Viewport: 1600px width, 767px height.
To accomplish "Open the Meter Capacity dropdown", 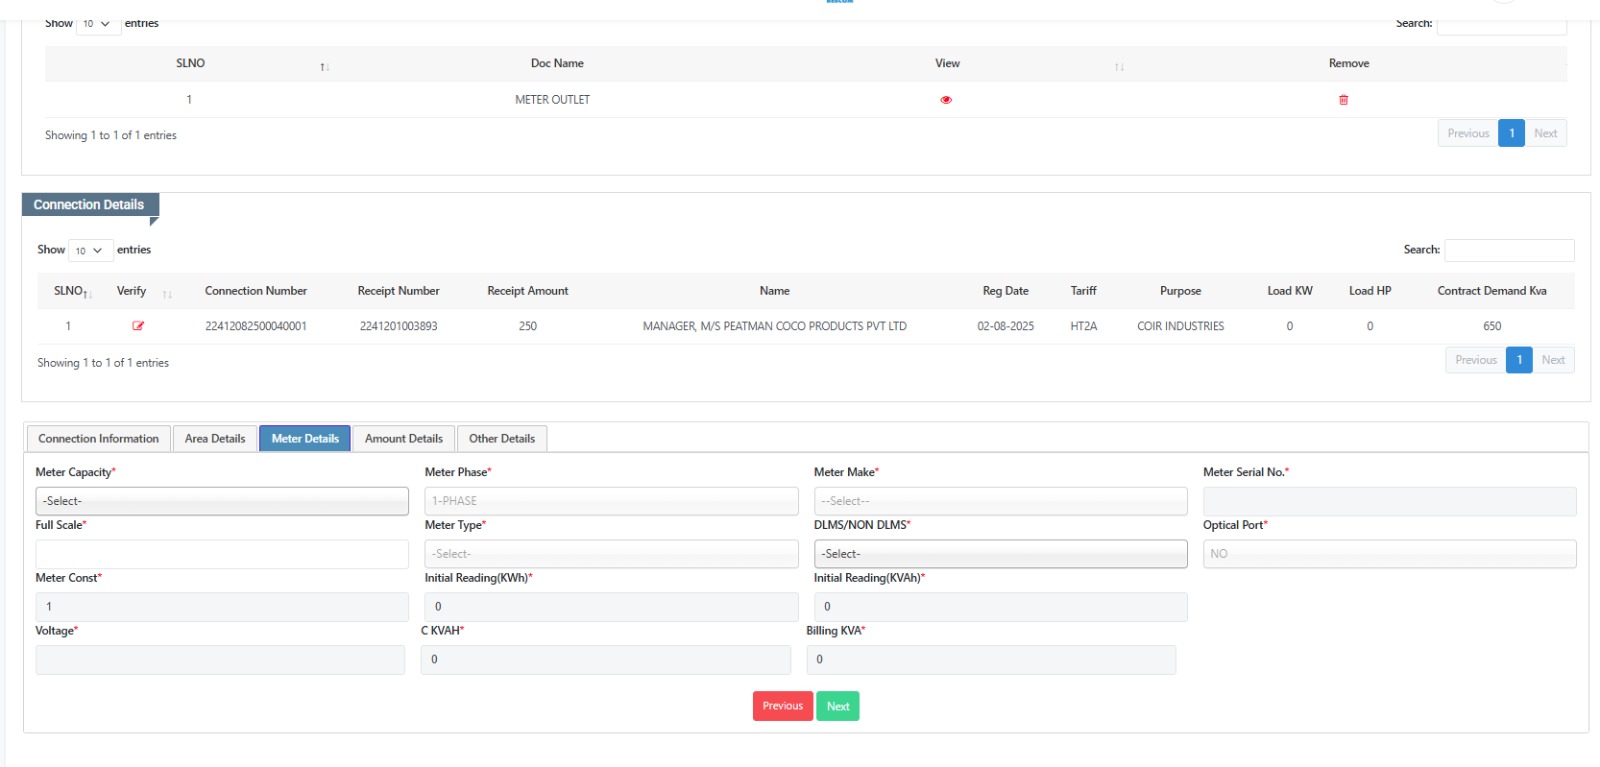I will coord(222,501).
